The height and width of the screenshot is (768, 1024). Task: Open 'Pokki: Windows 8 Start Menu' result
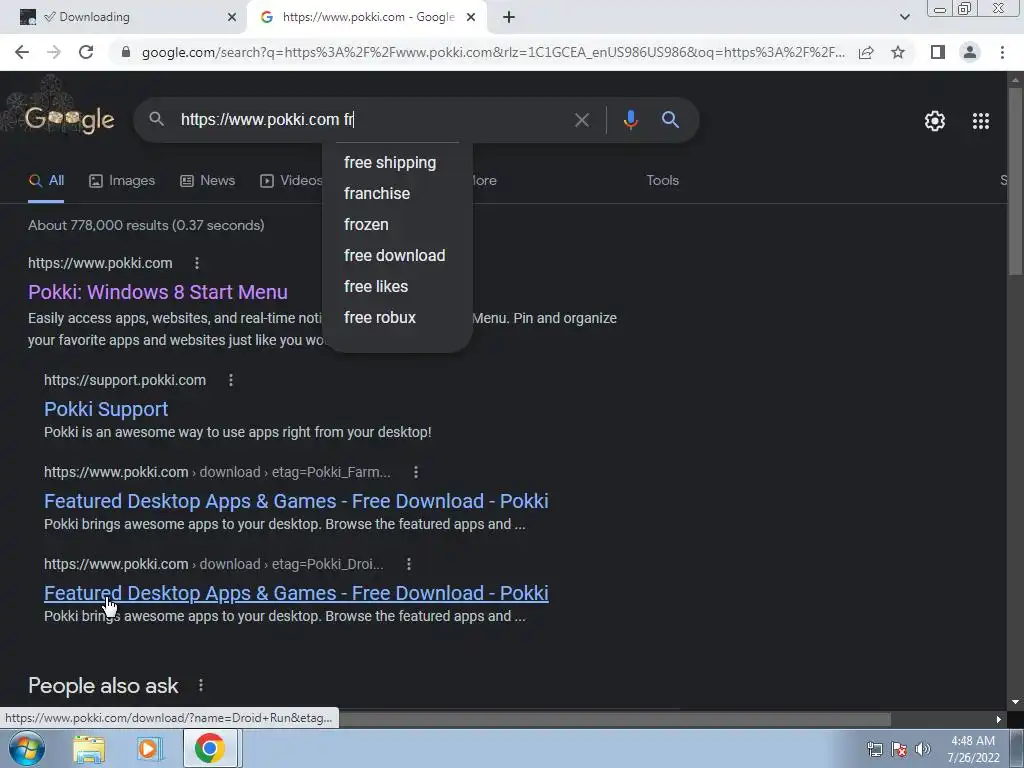(x=157, y=292)
